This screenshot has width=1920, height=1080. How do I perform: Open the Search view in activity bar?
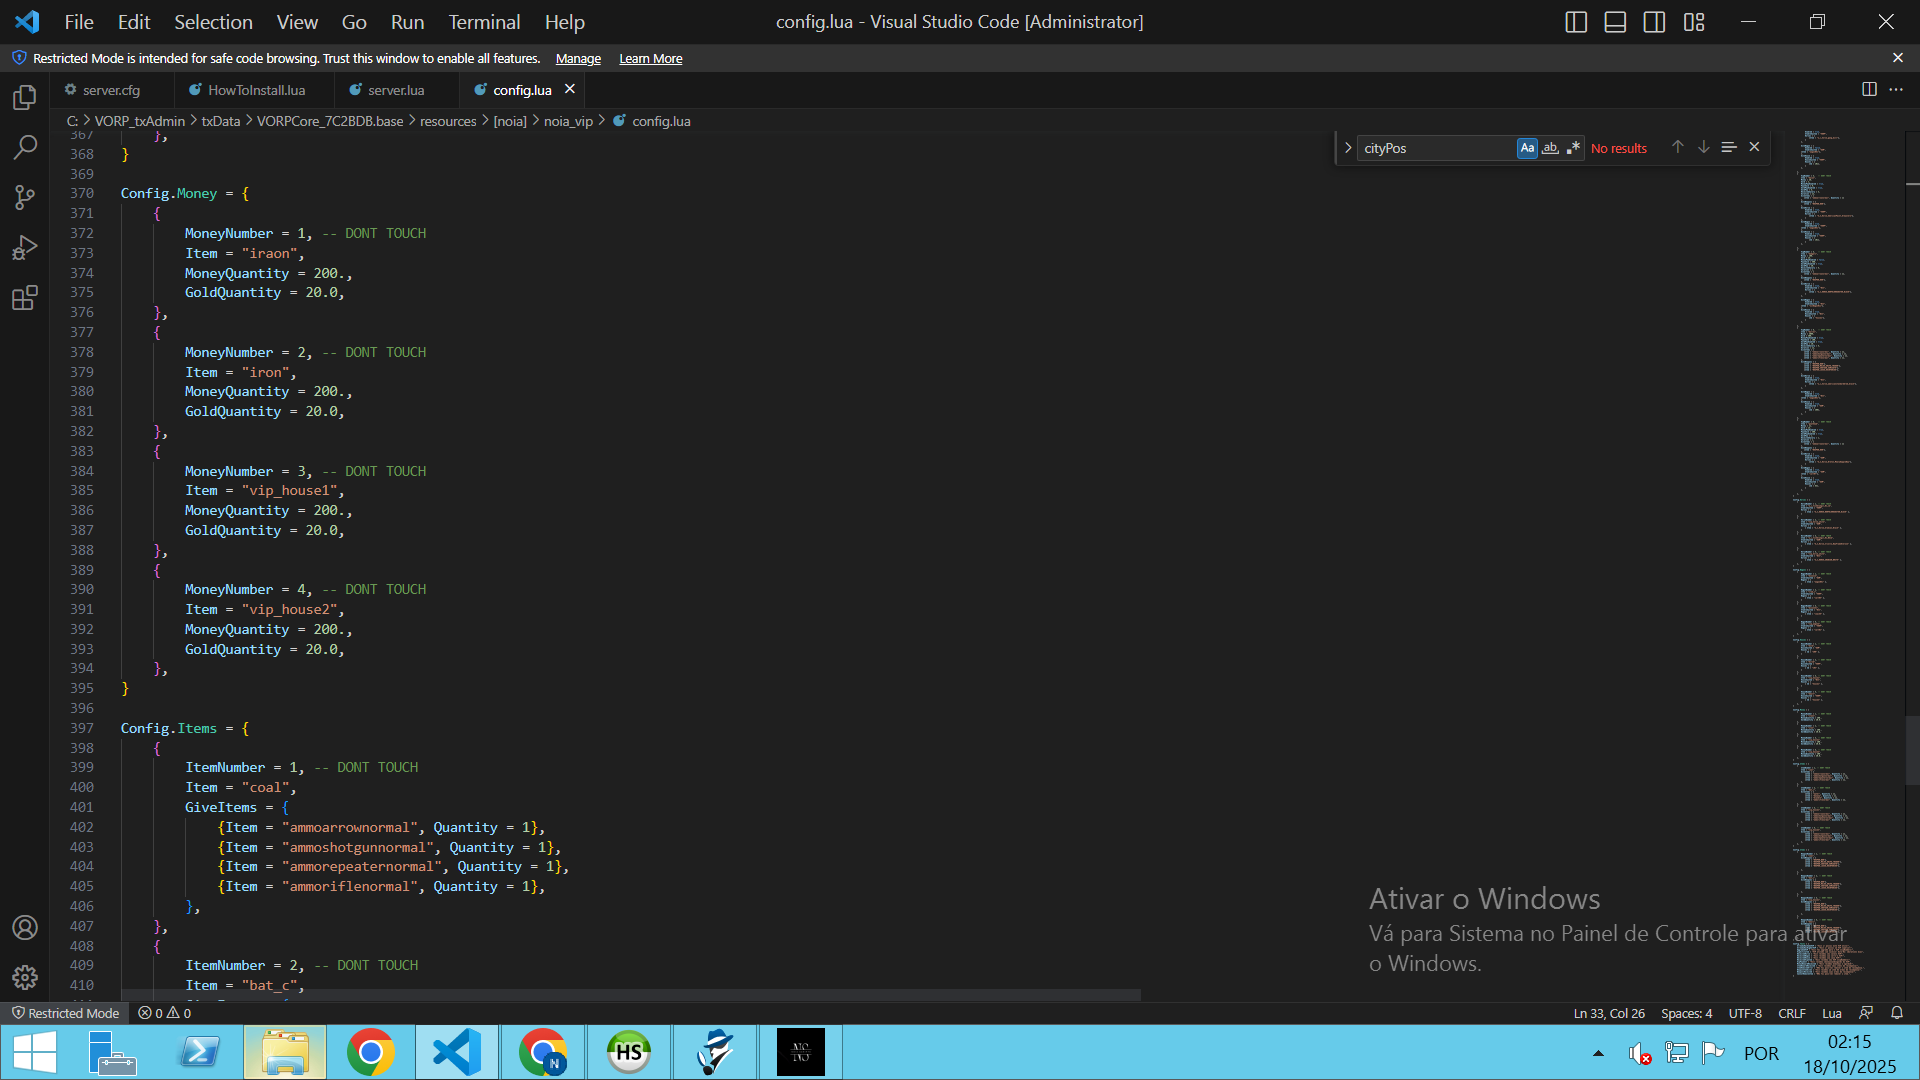tap(25, 147)
